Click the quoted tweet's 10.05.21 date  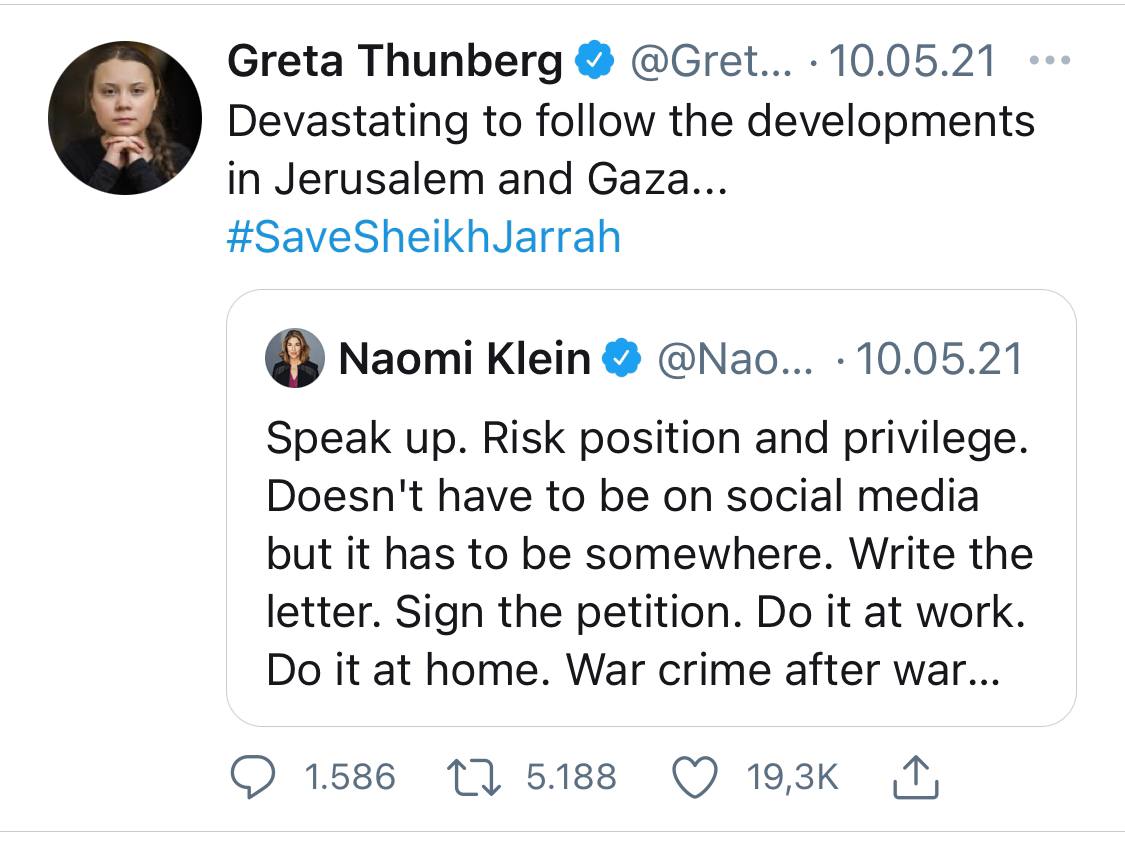tap(938, 358)
